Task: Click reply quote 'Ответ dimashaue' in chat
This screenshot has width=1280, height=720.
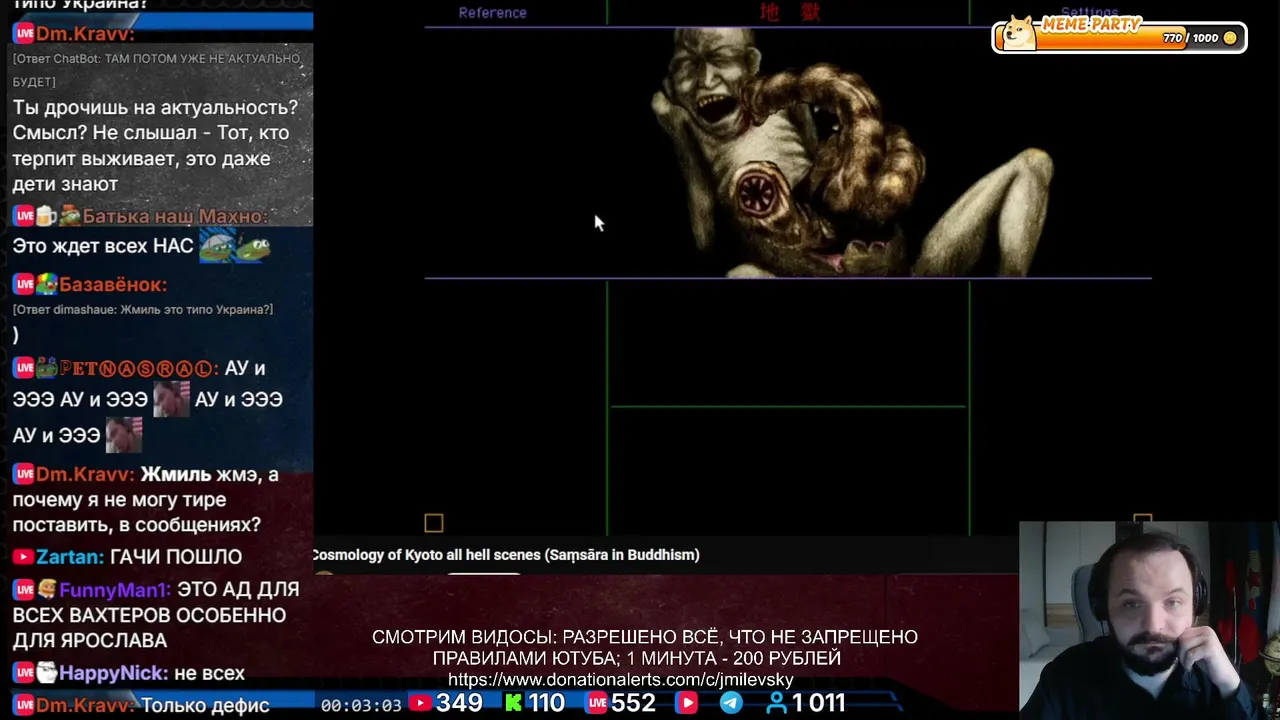Action: tap(143, 310)
